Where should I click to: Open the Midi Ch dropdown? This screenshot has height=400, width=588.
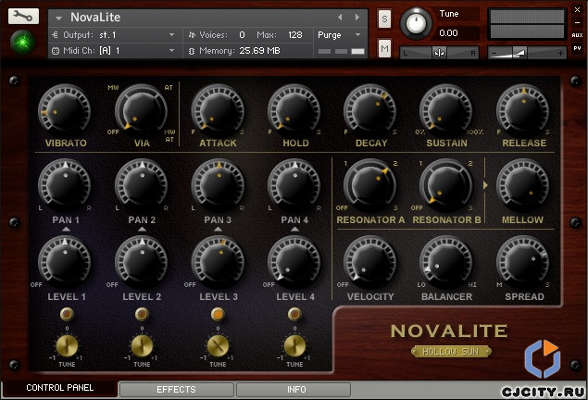171,51
